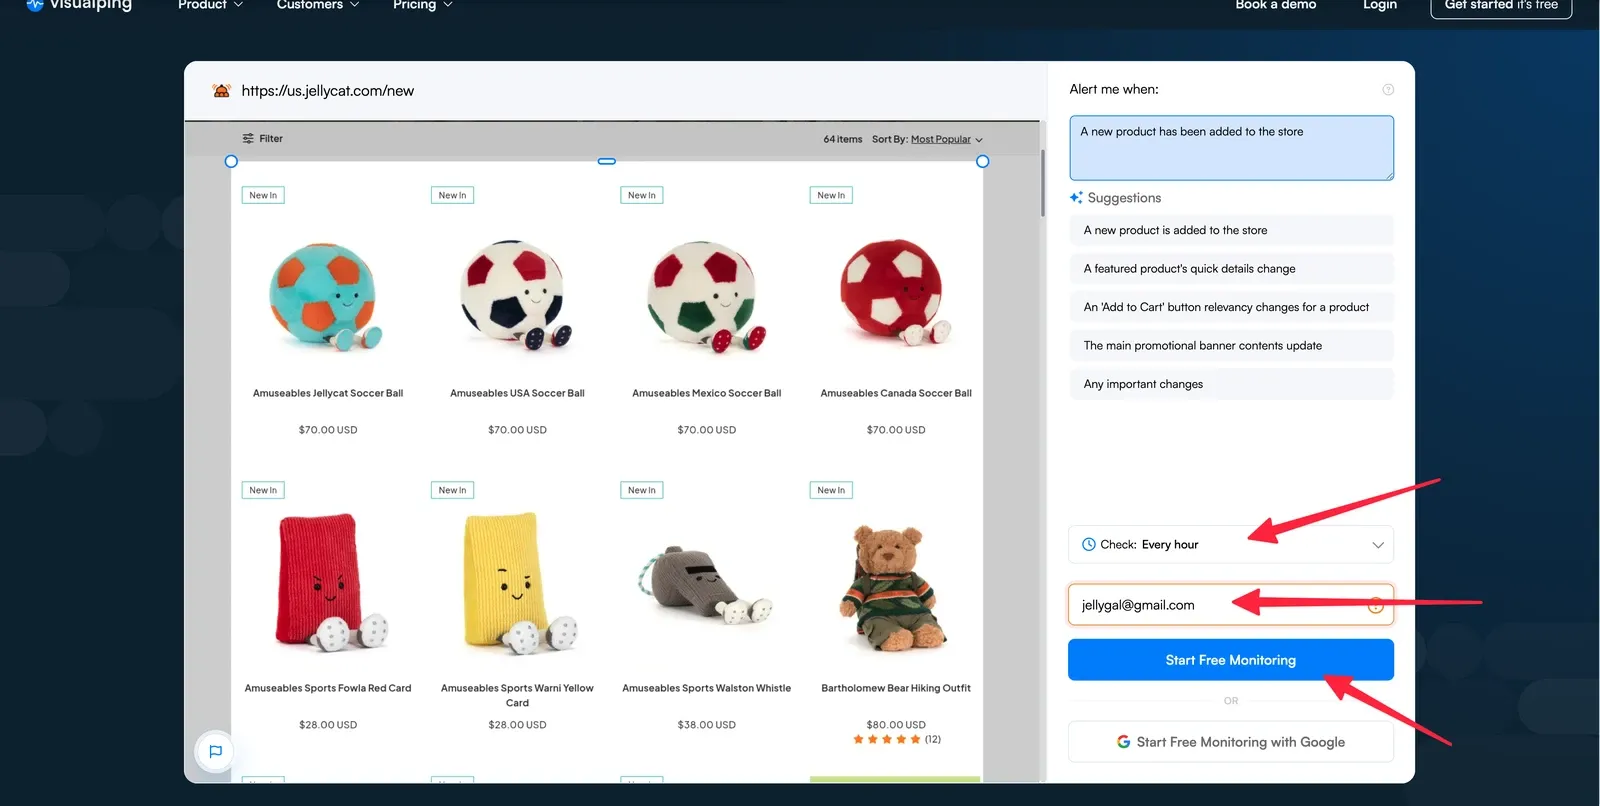Click the frequency dropdown chevron arrow

pos(1378,545)
